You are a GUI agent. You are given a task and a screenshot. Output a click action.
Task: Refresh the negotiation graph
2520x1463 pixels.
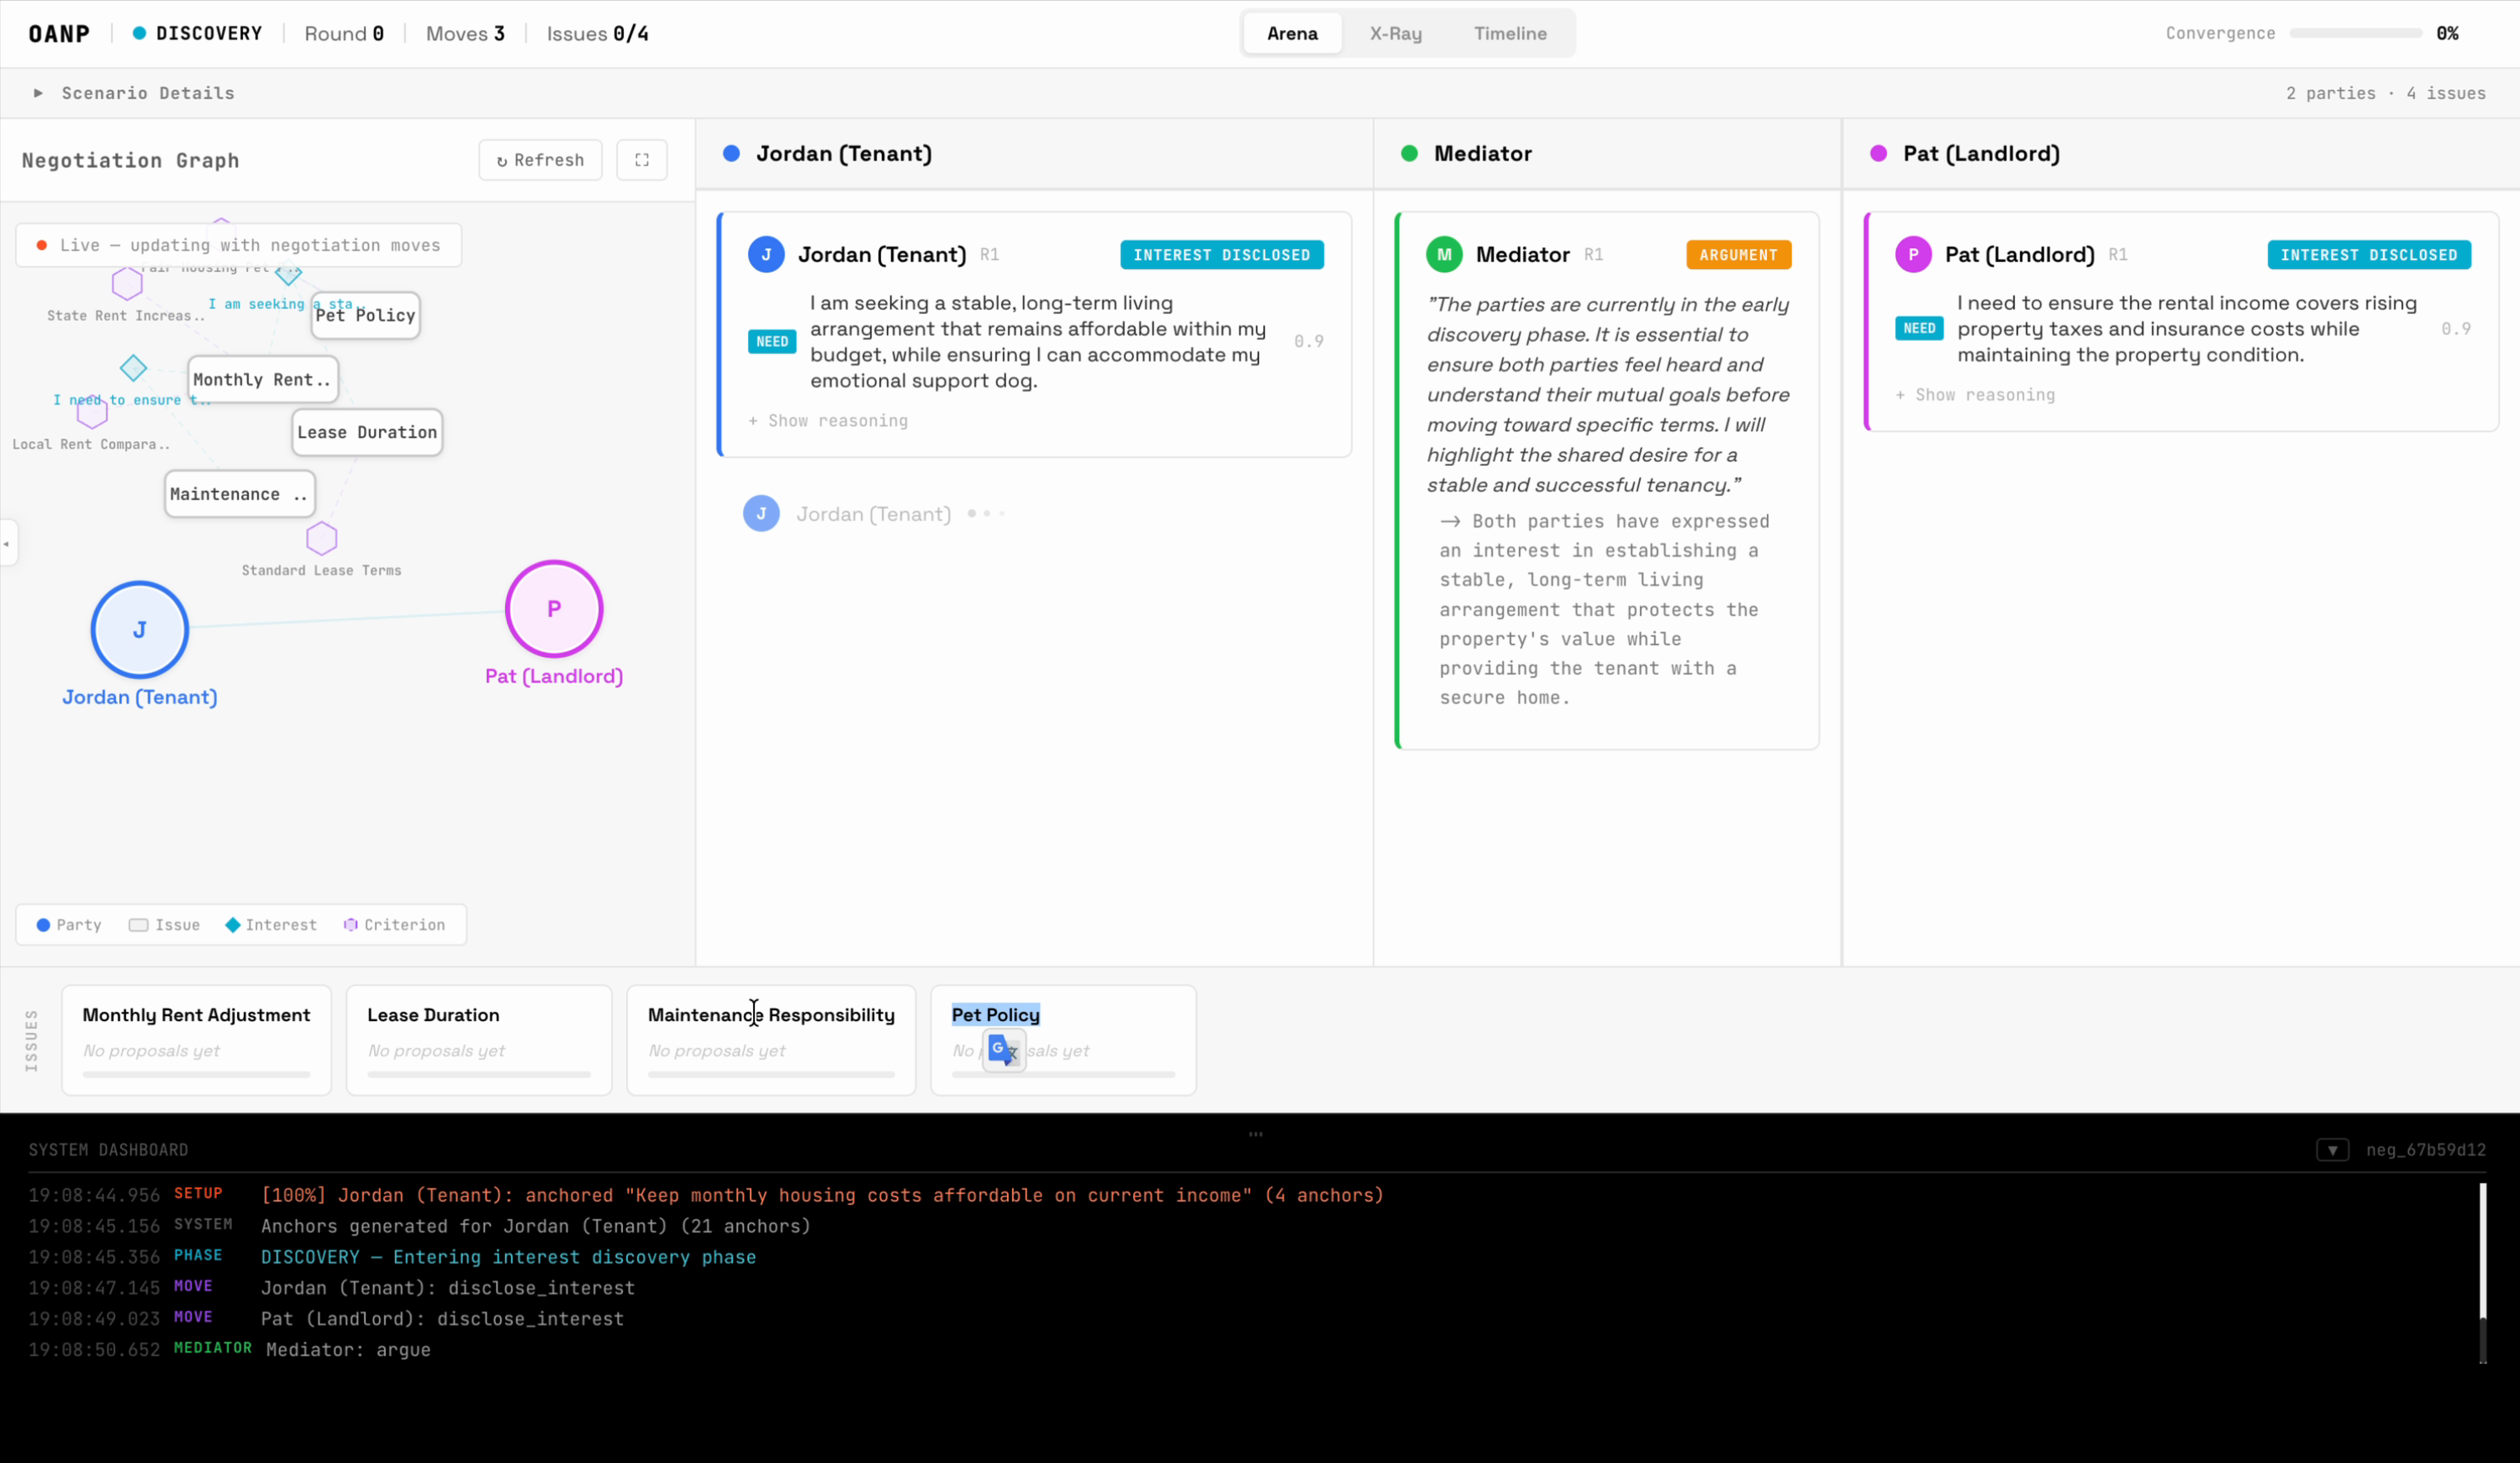click(540, 160)
